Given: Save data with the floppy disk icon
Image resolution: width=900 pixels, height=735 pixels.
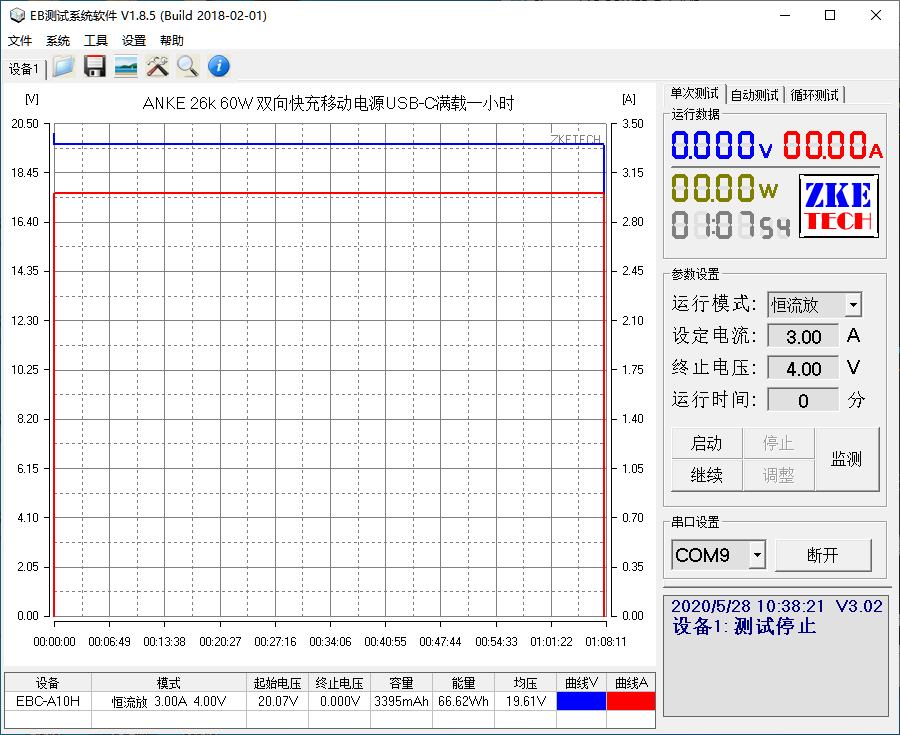Looking at the screenshot, I should coord(95,67).
